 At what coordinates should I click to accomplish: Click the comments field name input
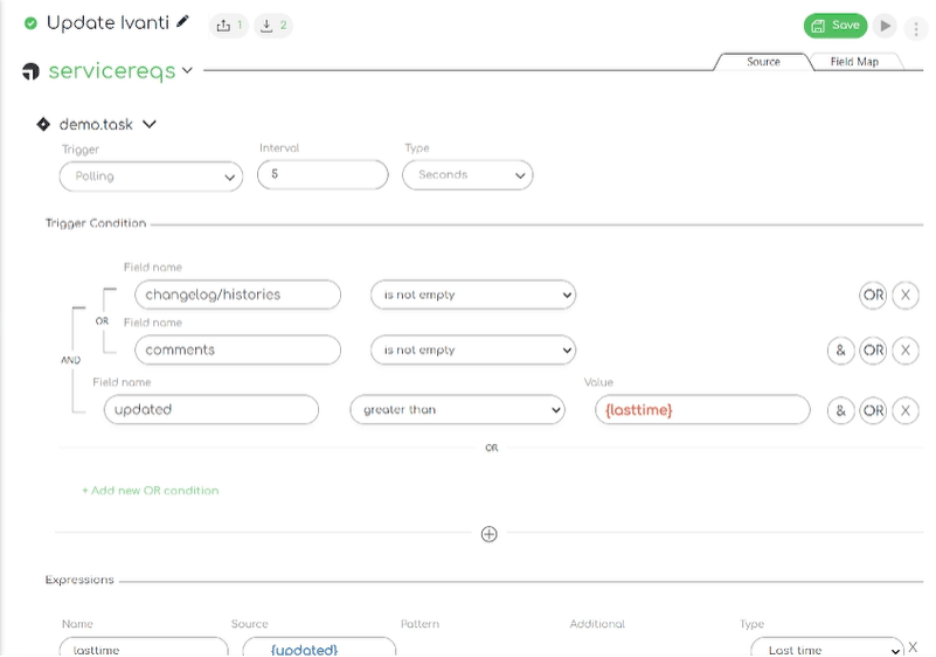tap(238, 350)
